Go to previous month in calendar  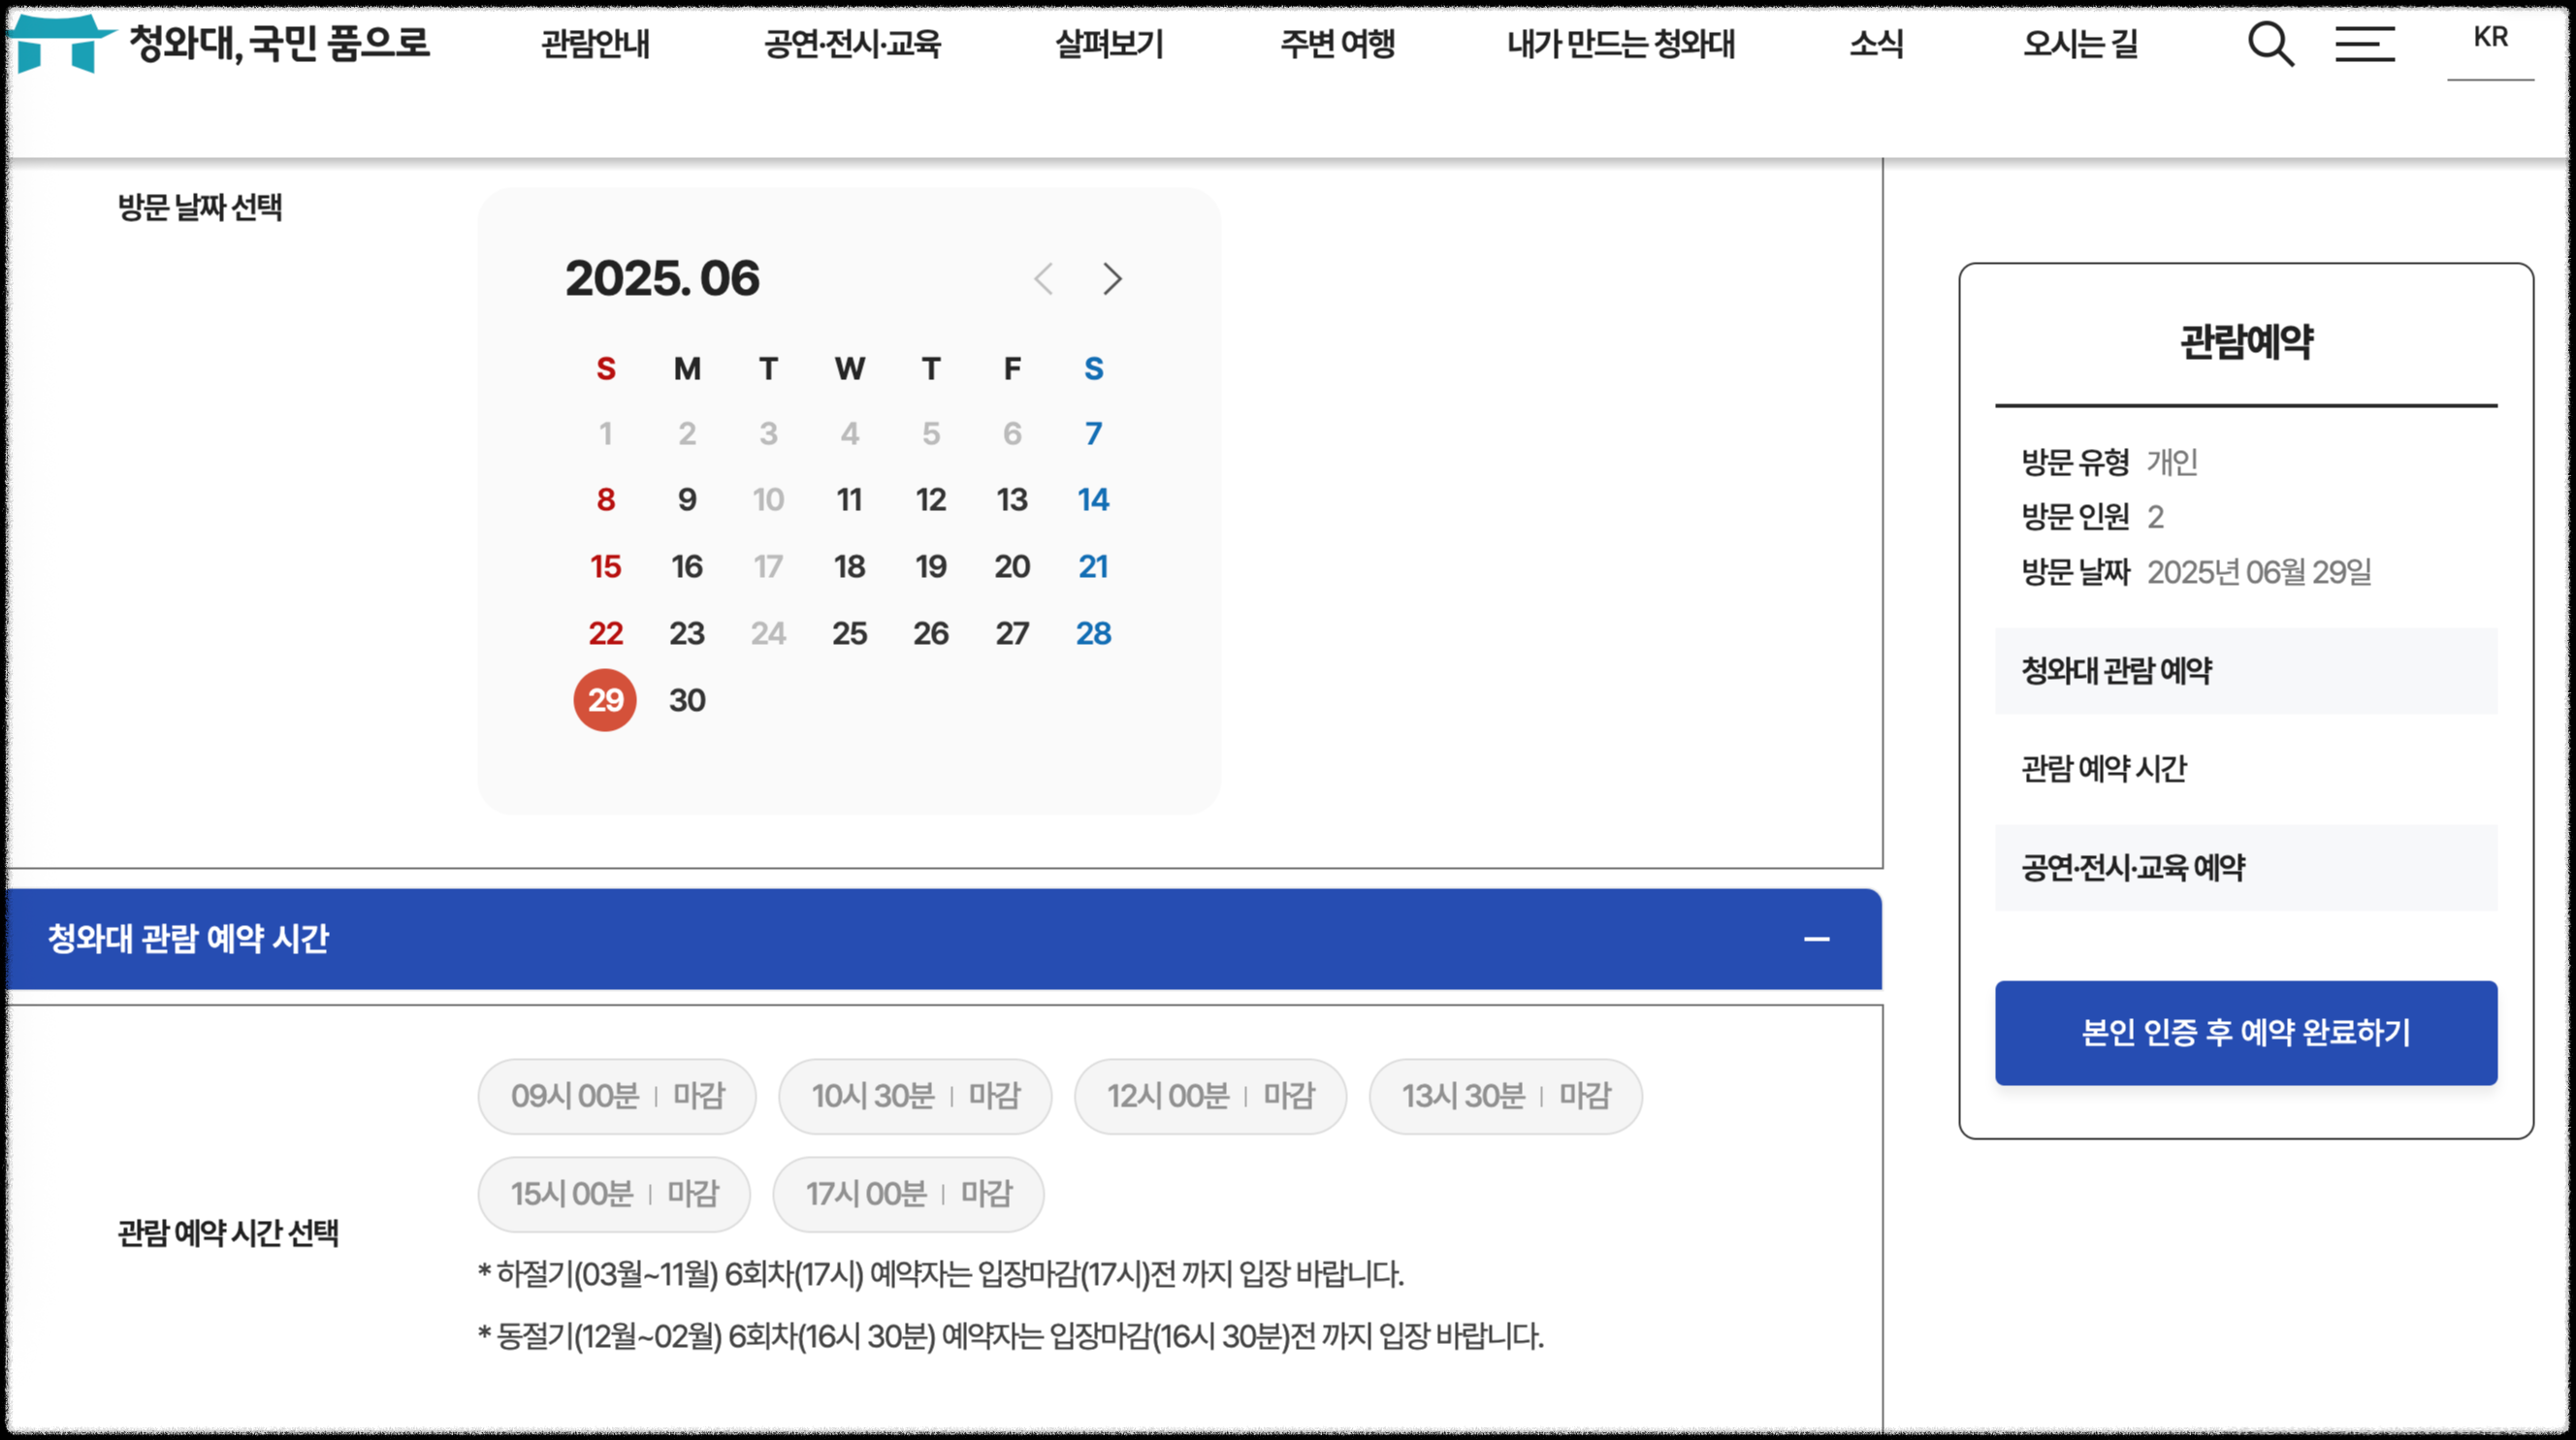coord(1044,279)
